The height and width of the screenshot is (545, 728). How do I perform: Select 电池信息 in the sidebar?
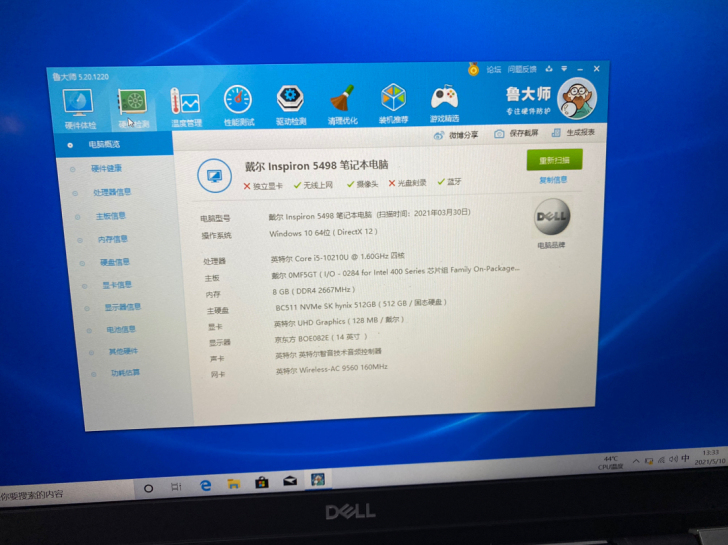[x=121, y=329]
